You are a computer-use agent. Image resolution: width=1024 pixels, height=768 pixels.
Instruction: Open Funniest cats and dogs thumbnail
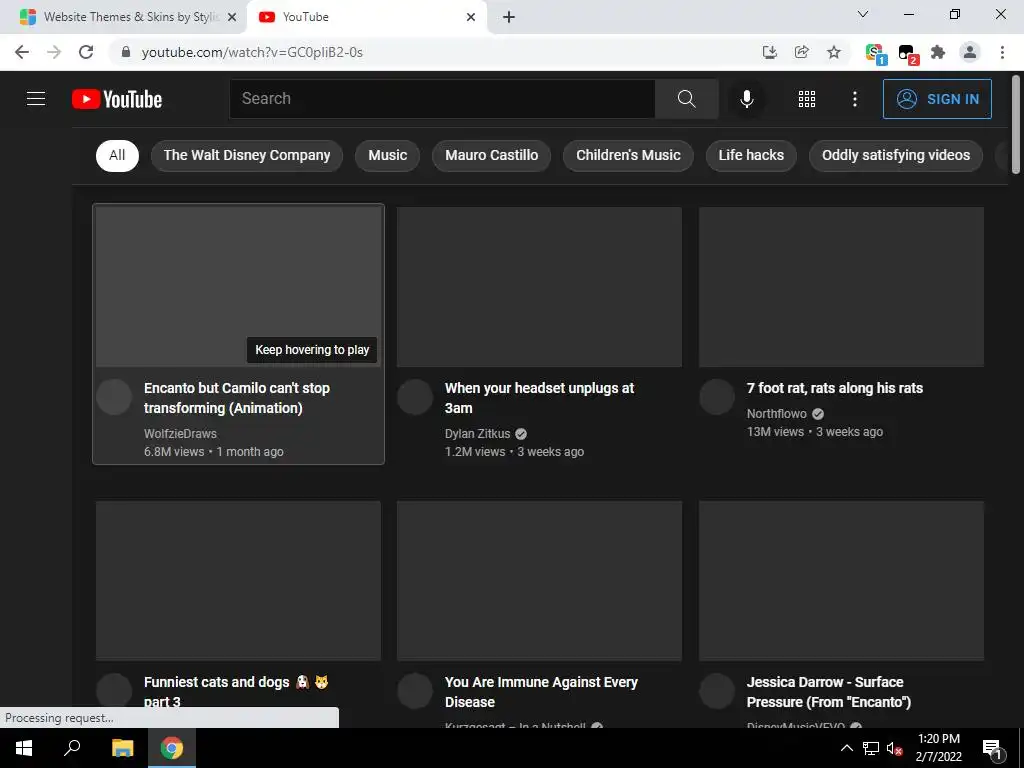[238, 581]
